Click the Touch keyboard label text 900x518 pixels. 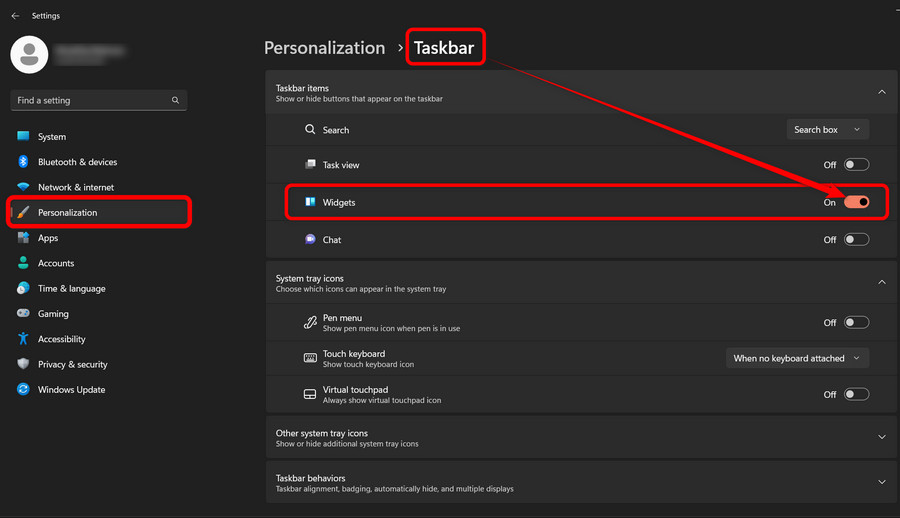tap(354, 354)
